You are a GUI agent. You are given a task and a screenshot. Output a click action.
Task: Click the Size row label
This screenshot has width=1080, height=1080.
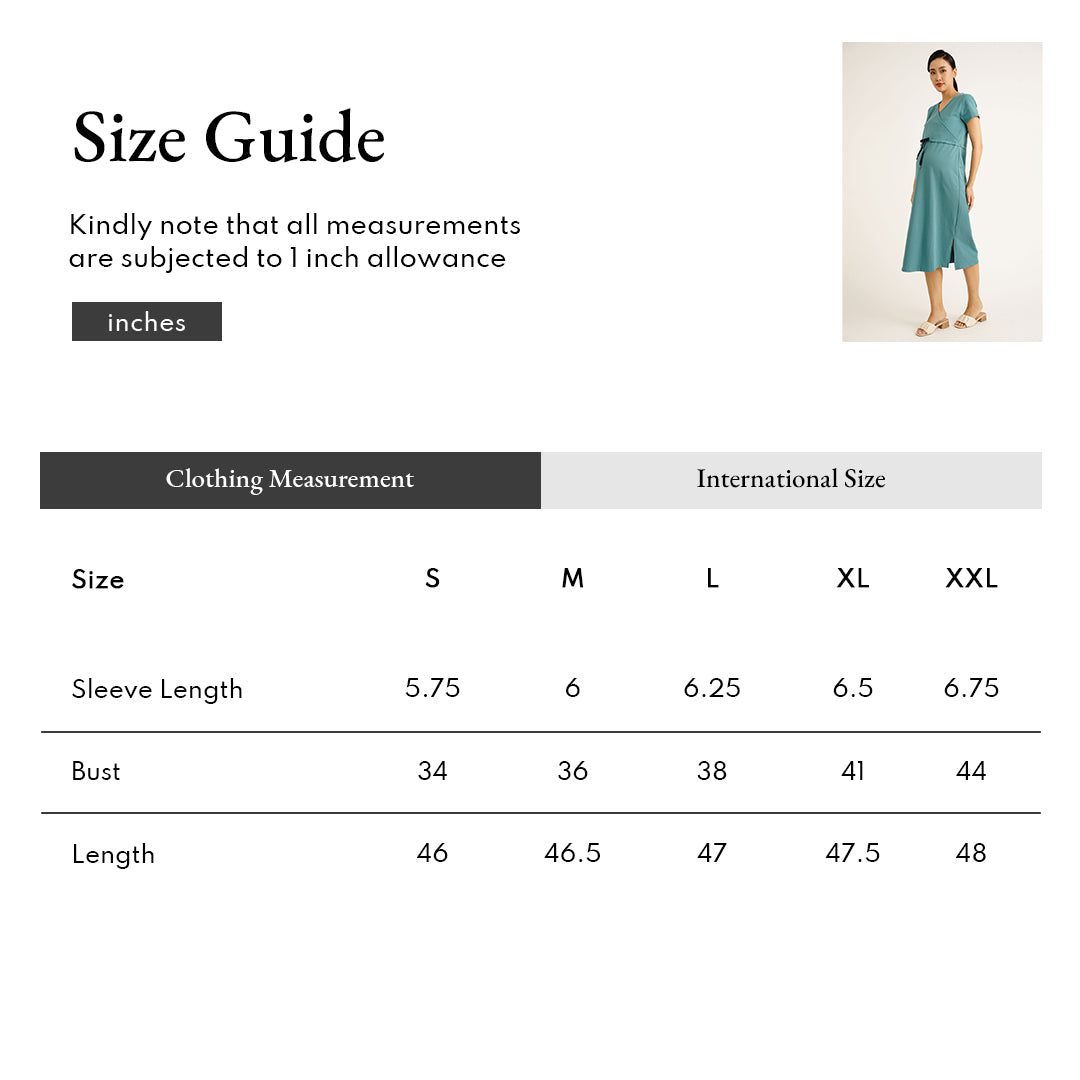coord(98,579)
